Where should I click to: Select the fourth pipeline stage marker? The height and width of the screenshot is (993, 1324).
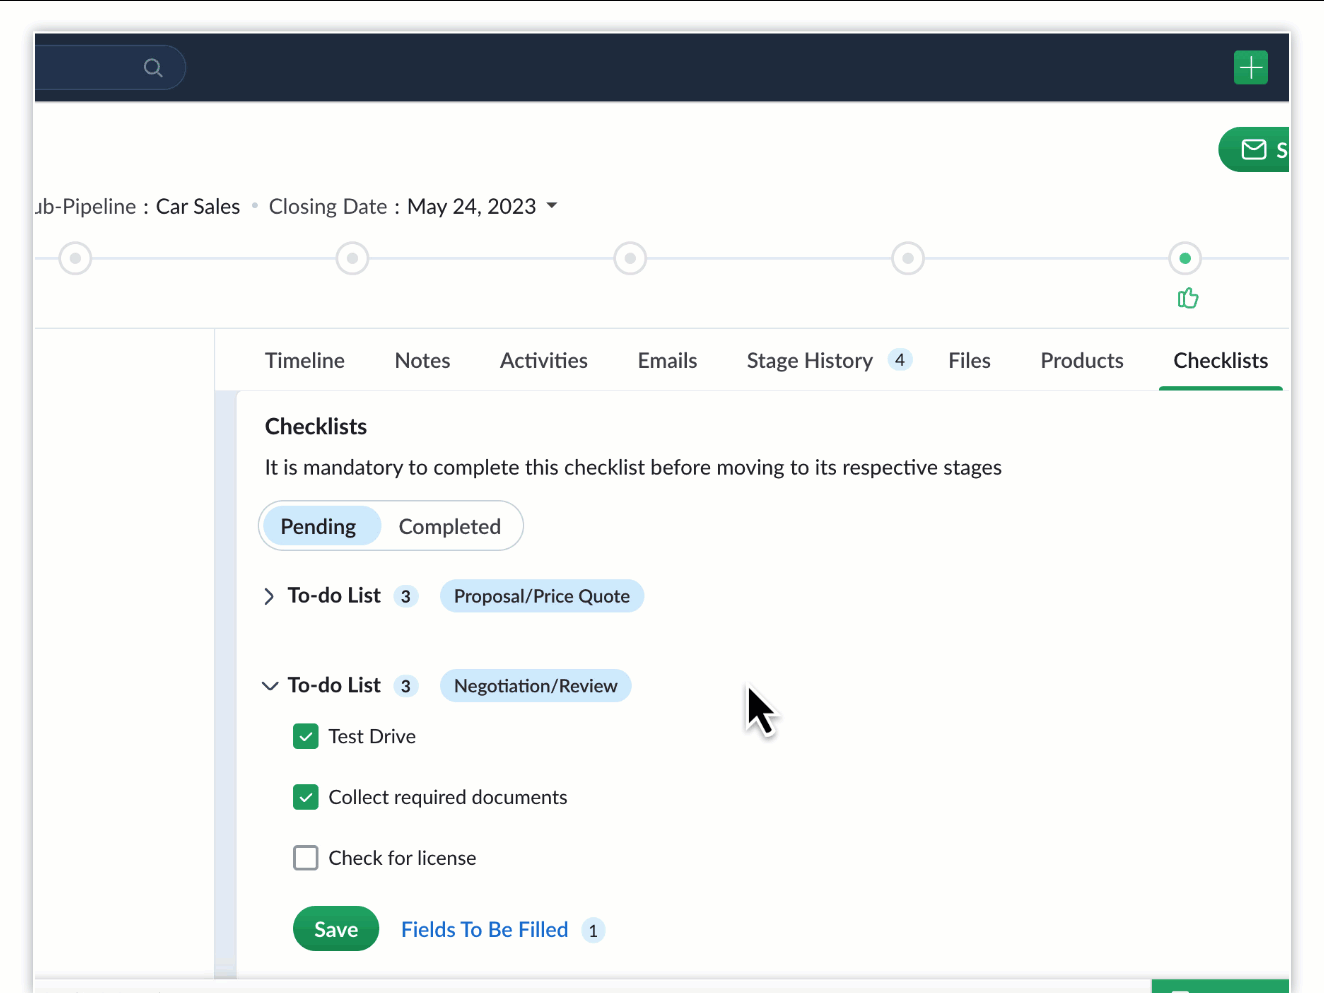click(908, 258)
